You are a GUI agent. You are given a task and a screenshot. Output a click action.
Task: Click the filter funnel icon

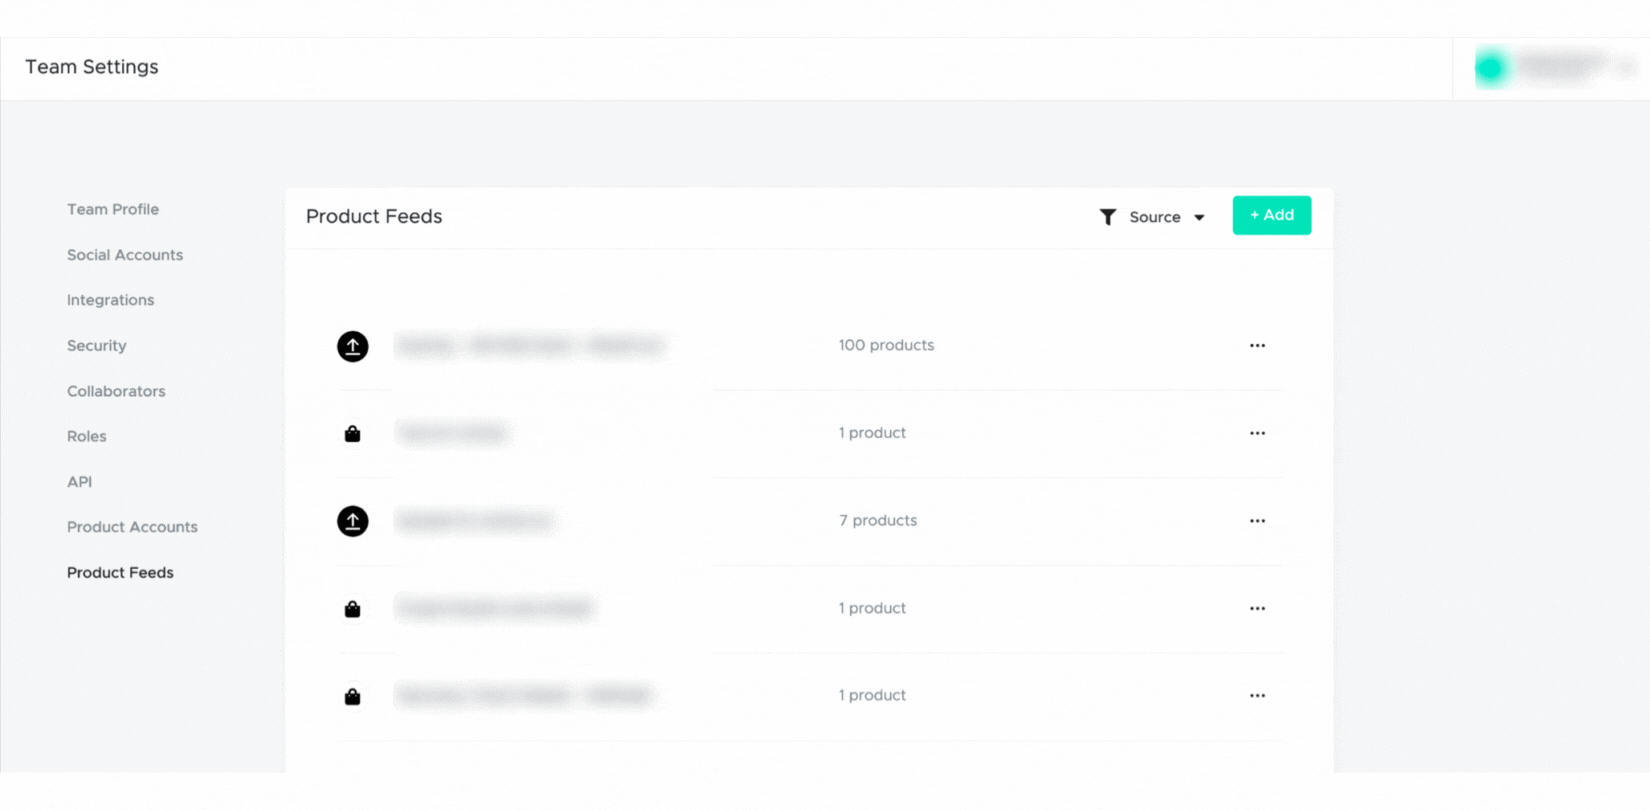(x=1108, y=217)
